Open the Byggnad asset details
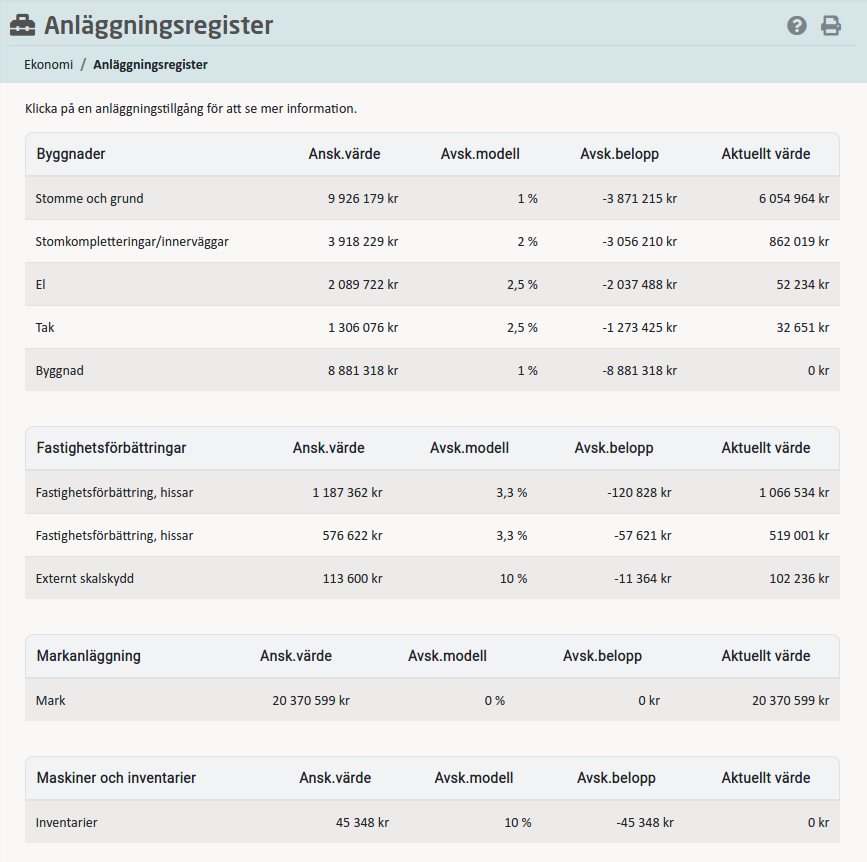The image size is (867, 862). click(60, 371)
